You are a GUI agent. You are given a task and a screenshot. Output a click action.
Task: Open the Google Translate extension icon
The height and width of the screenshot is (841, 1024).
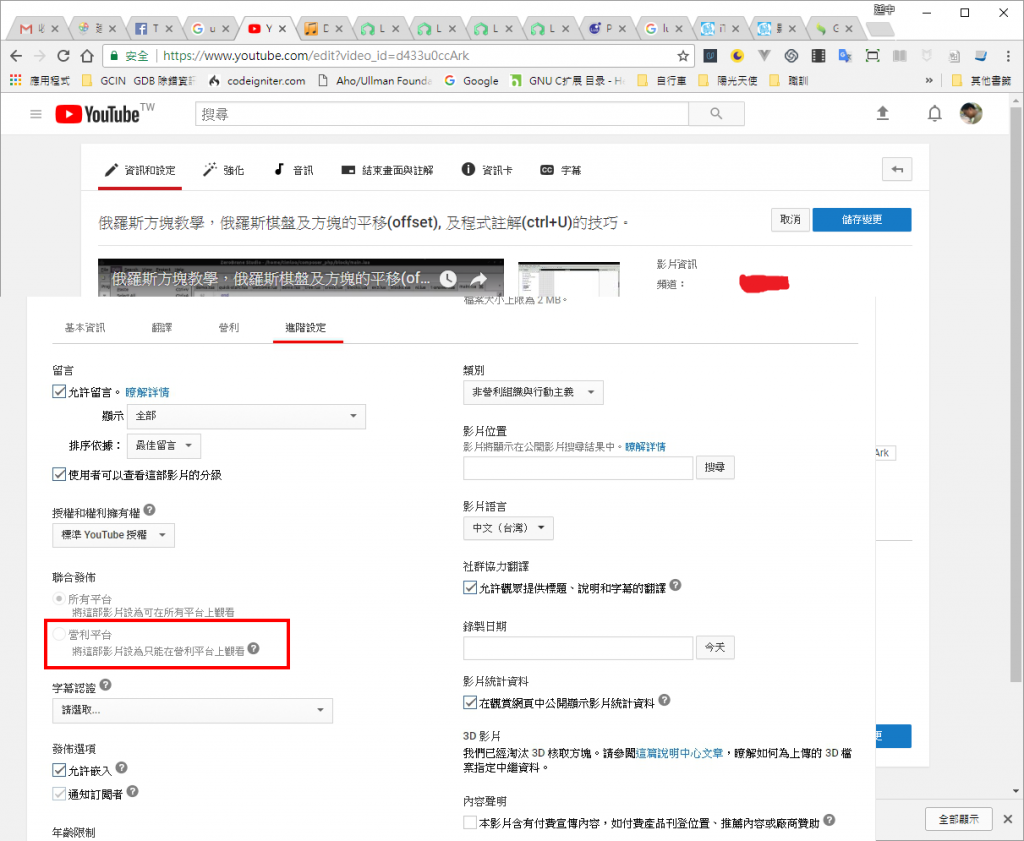click(845, 56)
